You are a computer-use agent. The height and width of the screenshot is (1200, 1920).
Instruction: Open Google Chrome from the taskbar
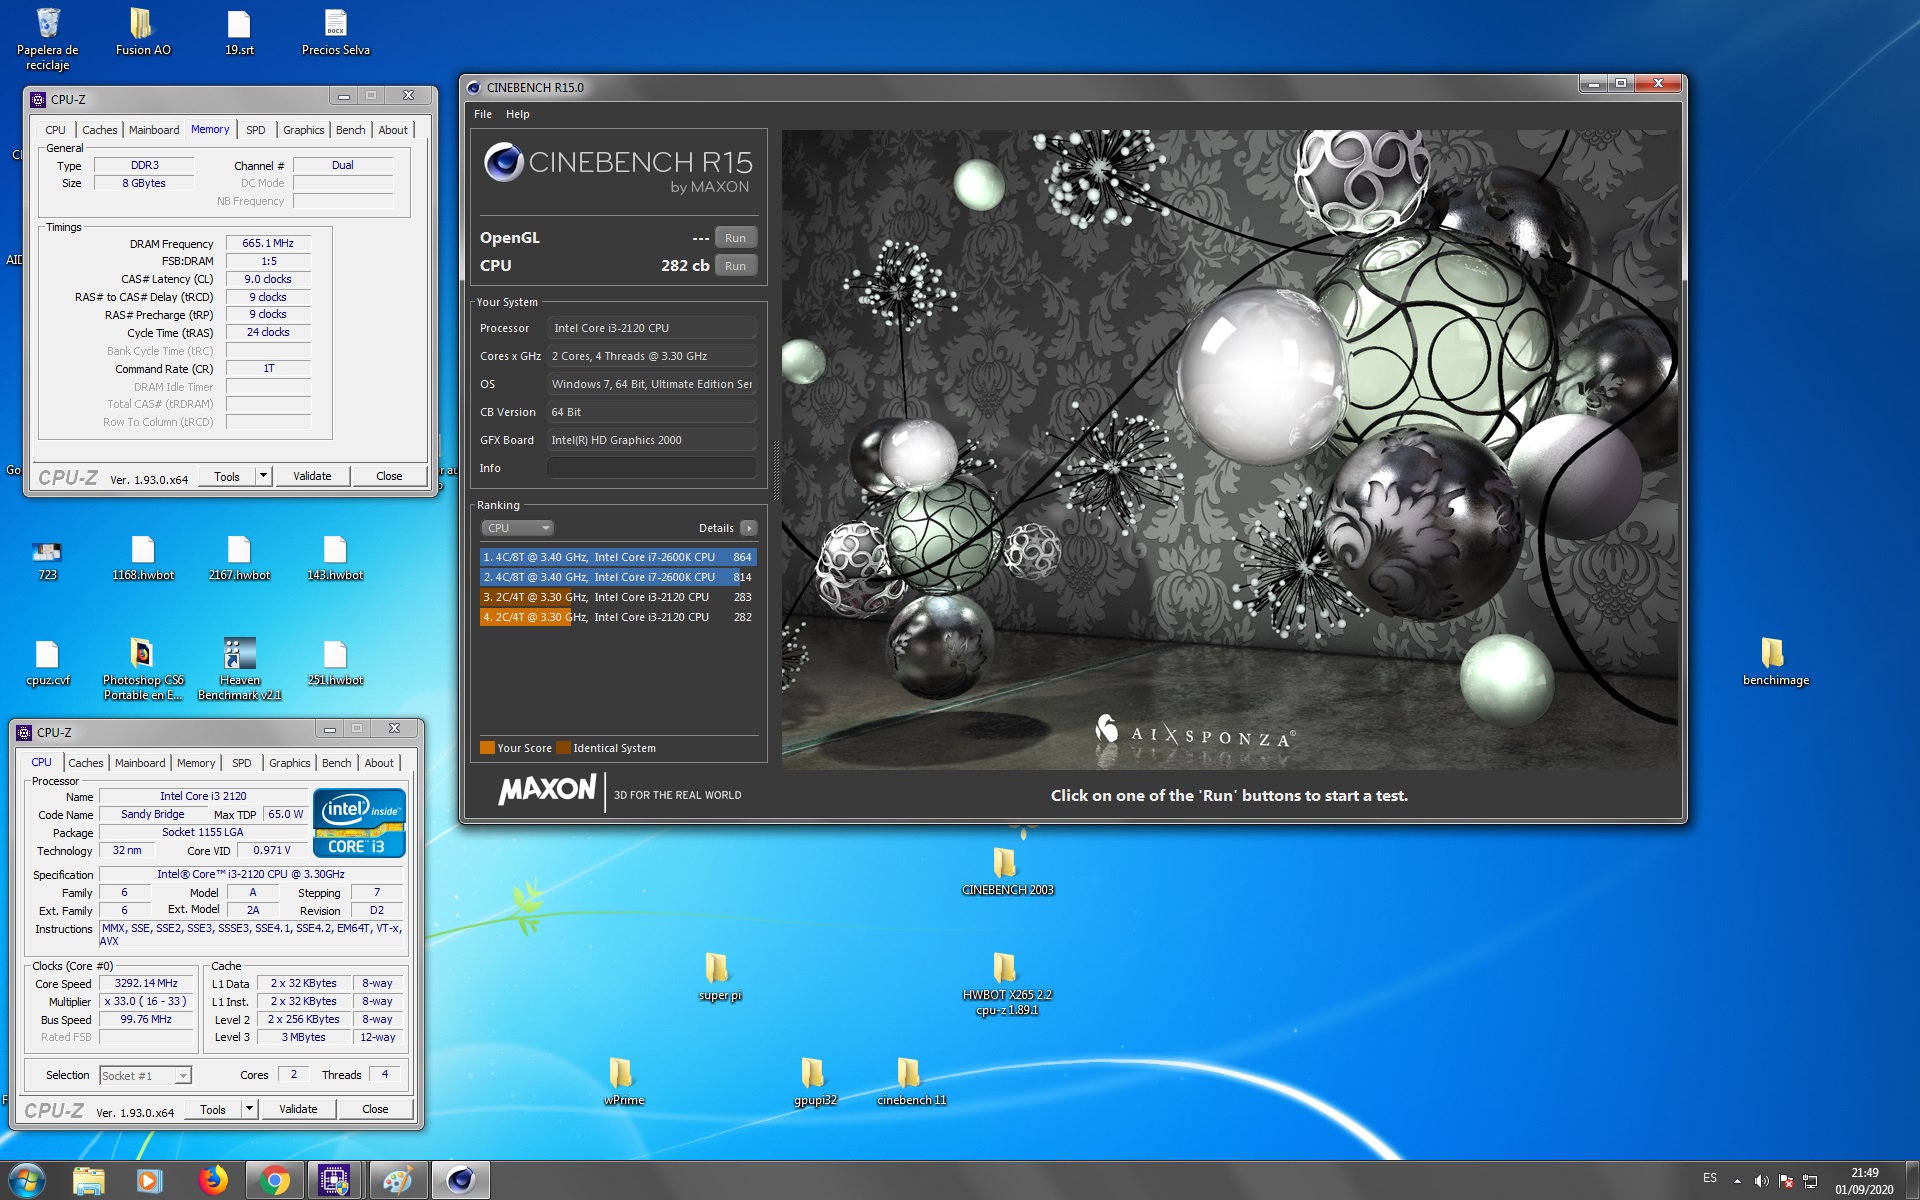coord(274,1181)
